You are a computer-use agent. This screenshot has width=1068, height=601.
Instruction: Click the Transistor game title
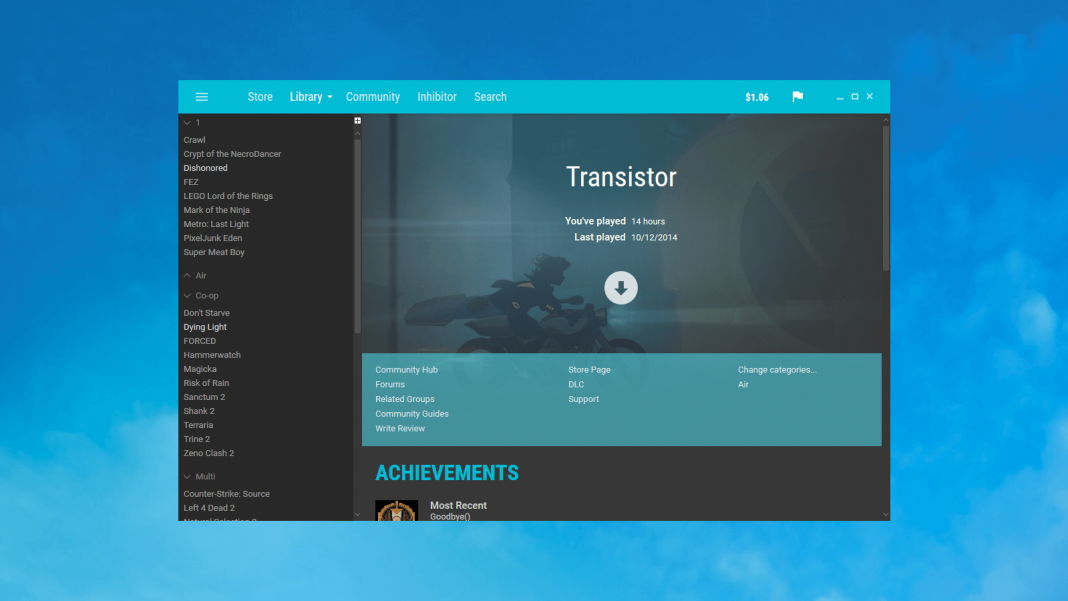[x=621, y=177]
